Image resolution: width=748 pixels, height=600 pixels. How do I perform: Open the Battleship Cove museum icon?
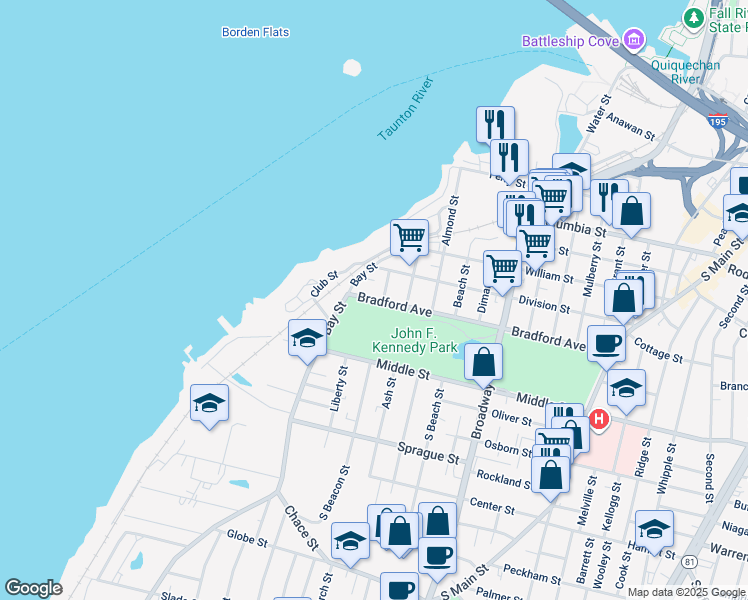point(633,40)
